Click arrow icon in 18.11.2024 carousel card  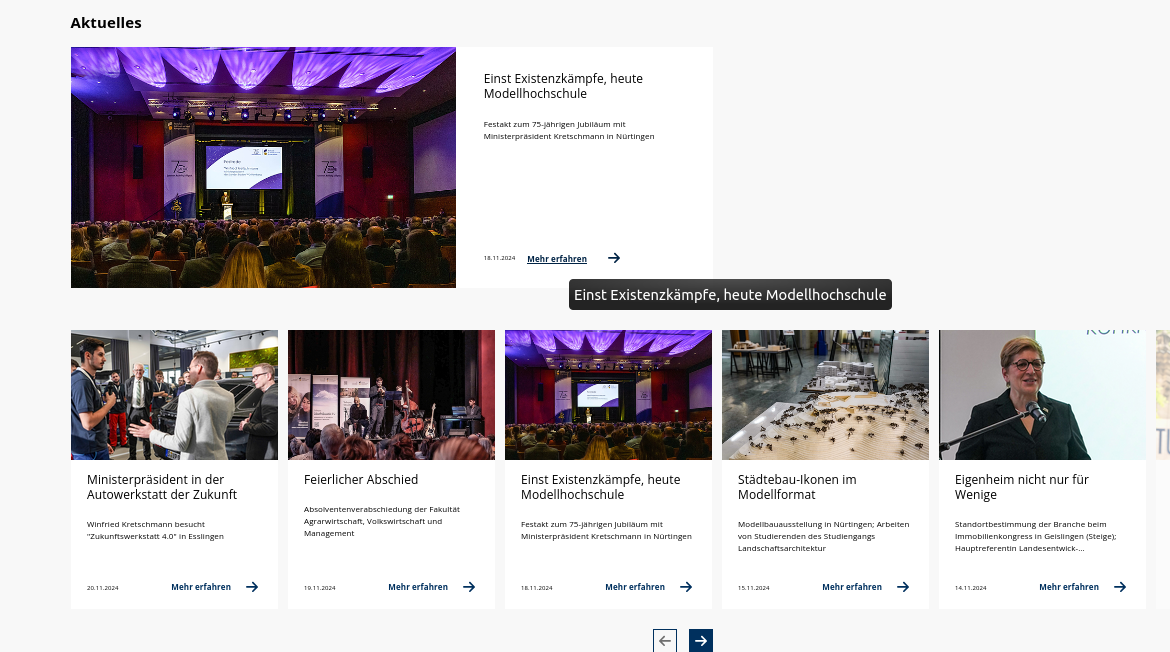pos(686,587)
